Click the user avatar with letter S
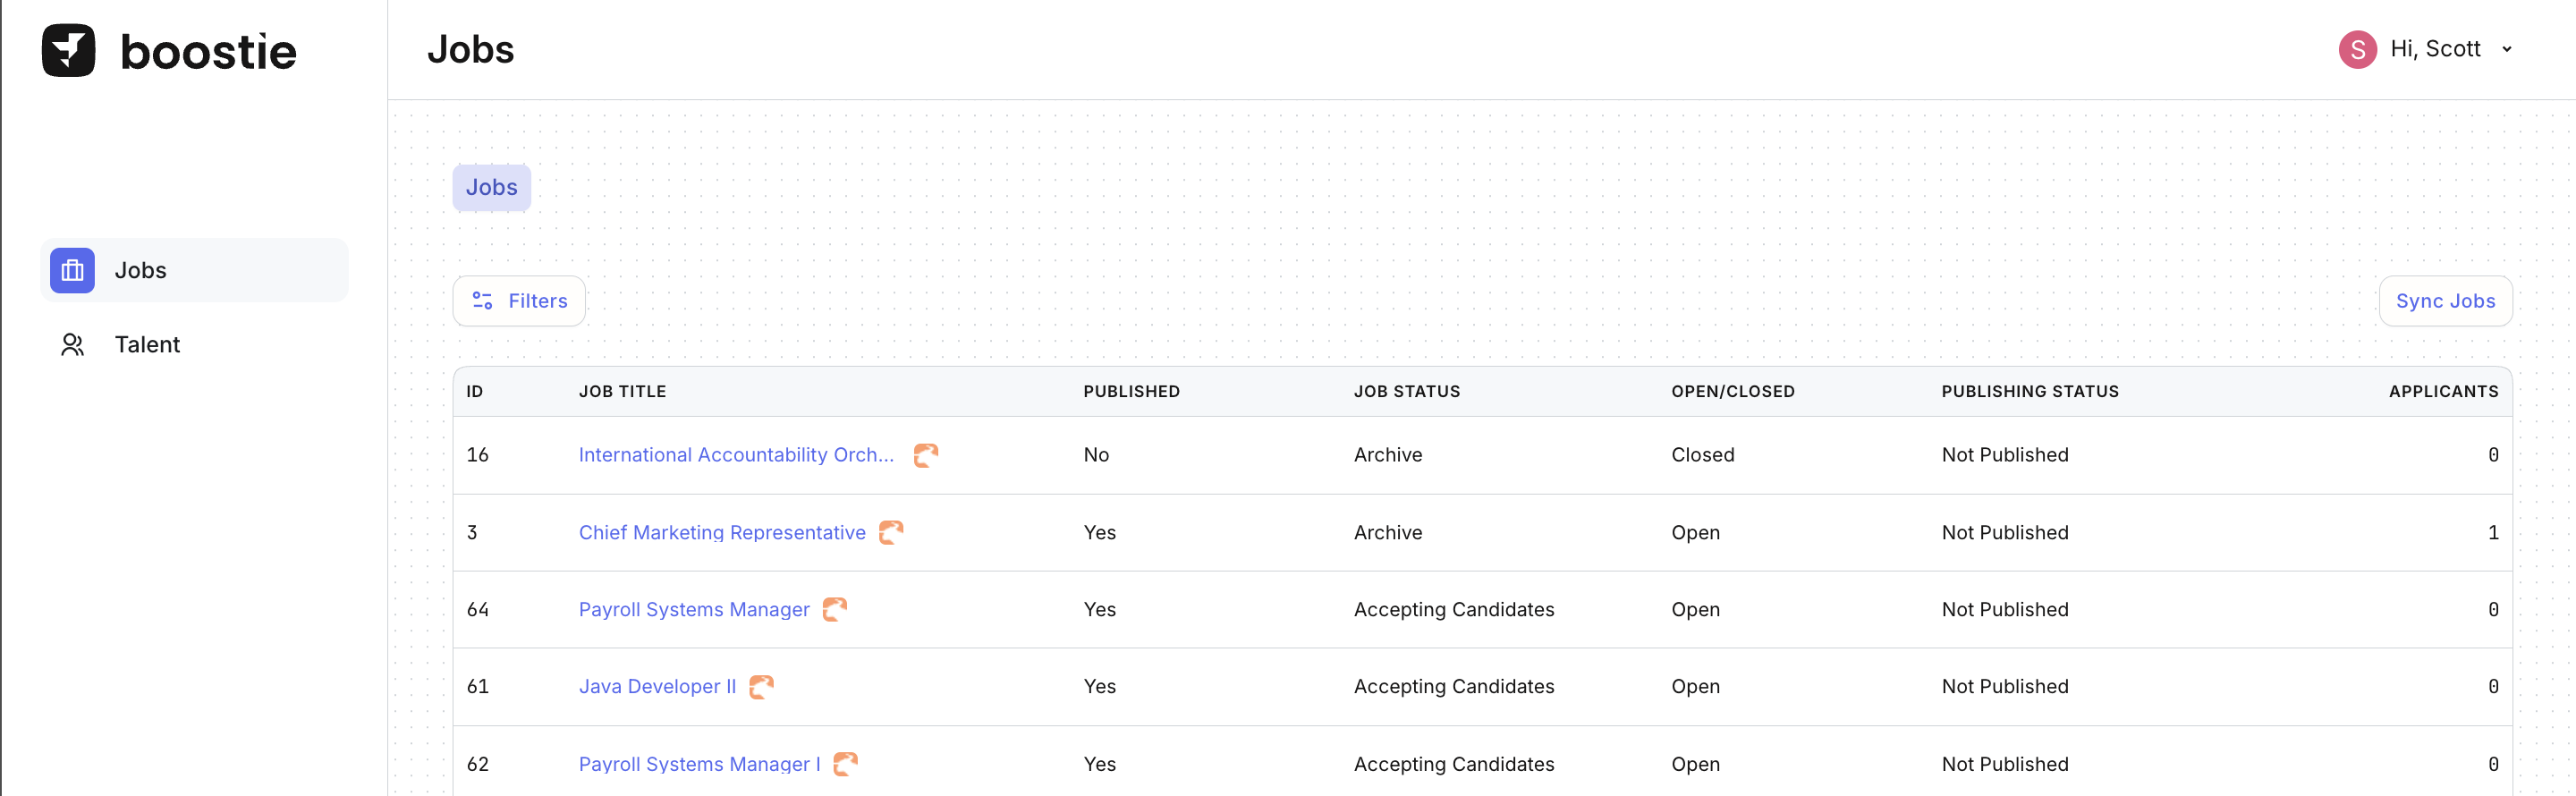Image resolution: width=2576 pixels, height=796 pixels. [2357, 49]
